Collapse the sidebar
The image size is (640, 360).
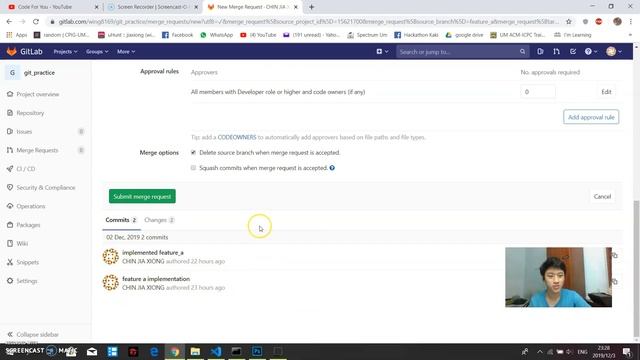pos(33,334)
